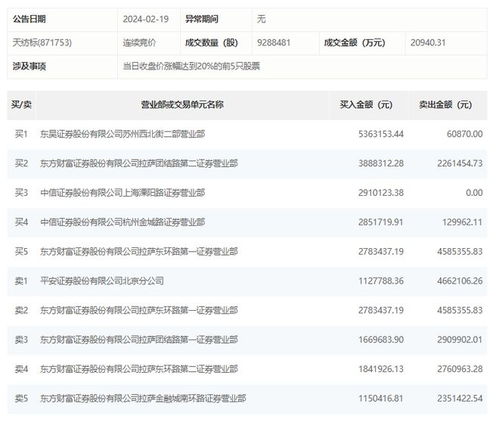This screenshot has width=499, height=425.
Task: Select the trade volume value 9288481
Action: pyautogui.click(x=274, y=43)
